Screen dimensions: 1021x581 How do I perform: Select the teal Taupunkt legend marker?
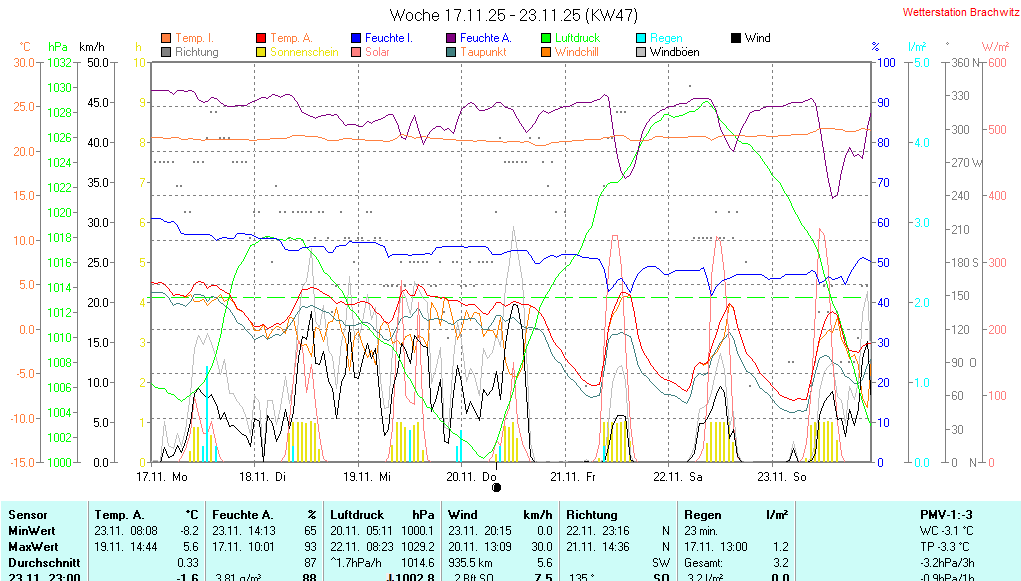(x=451, y=52)
